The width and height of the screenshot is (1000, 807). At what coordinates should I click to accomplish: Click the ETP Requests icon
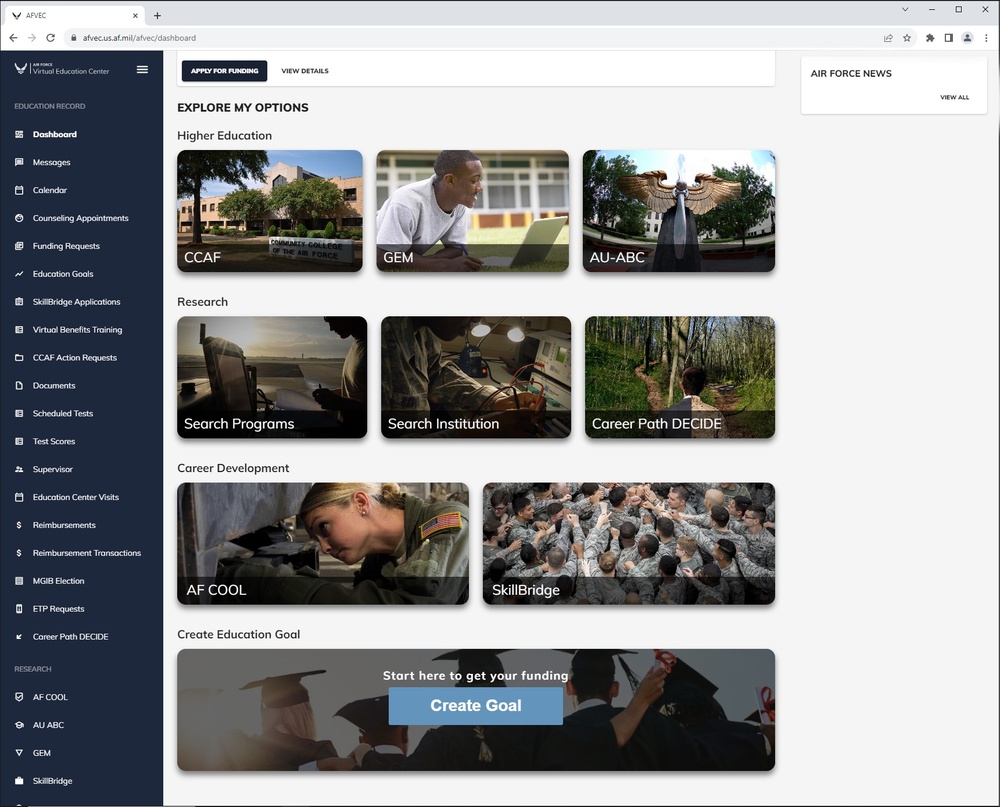19,609
